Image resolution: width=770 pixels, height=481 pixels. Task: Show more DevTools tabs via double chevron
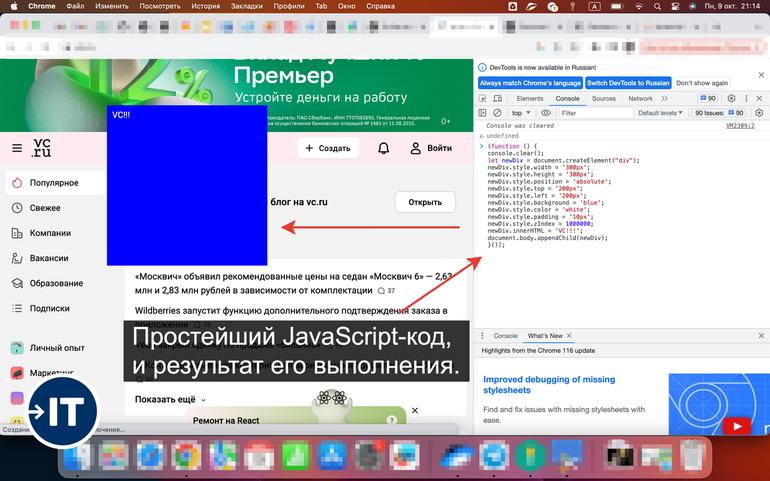tap(664, 99)
